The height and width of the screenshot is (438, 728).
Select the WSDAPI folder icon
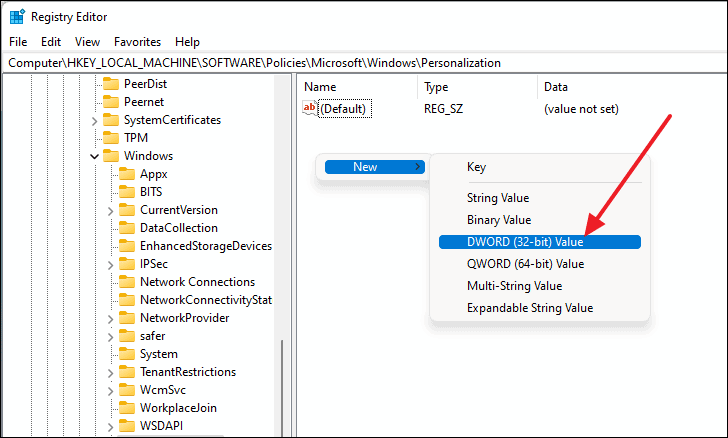[127, 426]
